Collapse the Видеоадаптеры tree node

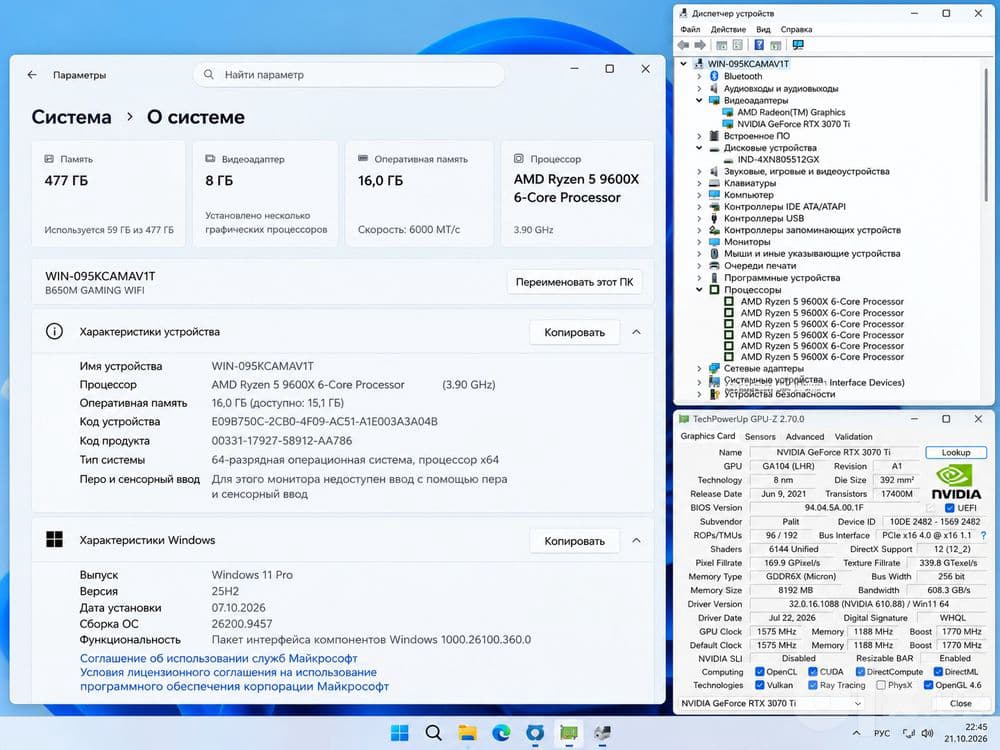click(700, 100)
